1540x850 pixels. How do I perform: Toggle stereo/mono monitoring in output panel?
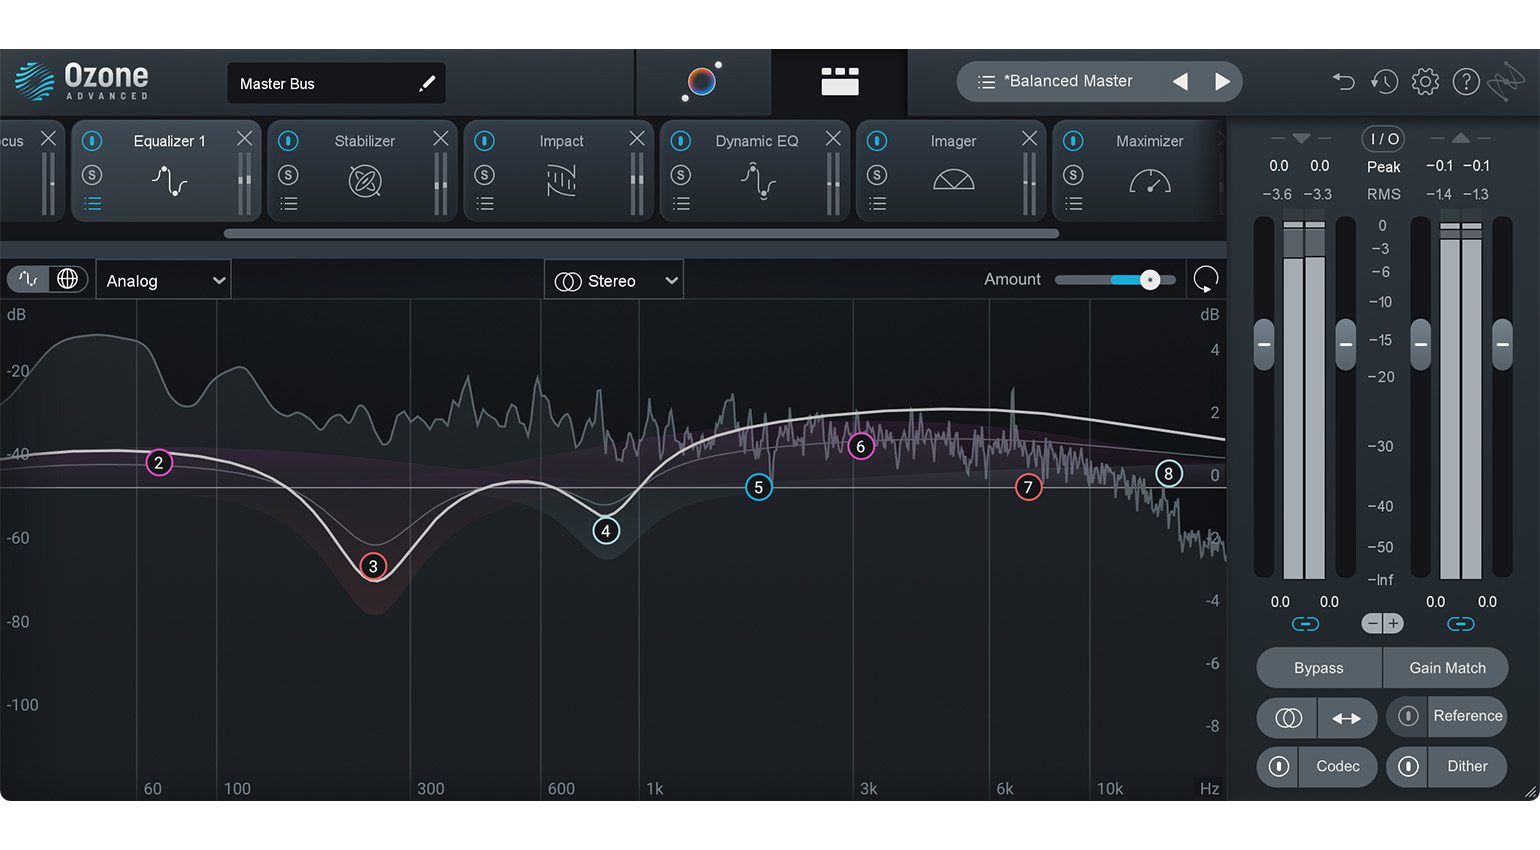1286,717
